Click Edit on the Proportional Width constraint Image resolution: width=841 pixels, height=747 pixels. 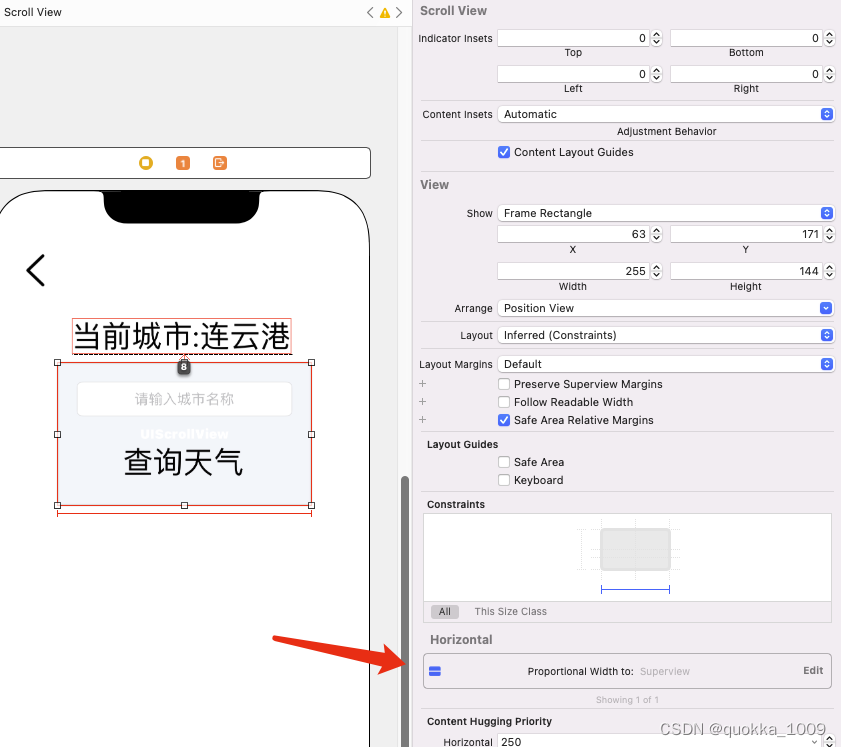[812, 671]
